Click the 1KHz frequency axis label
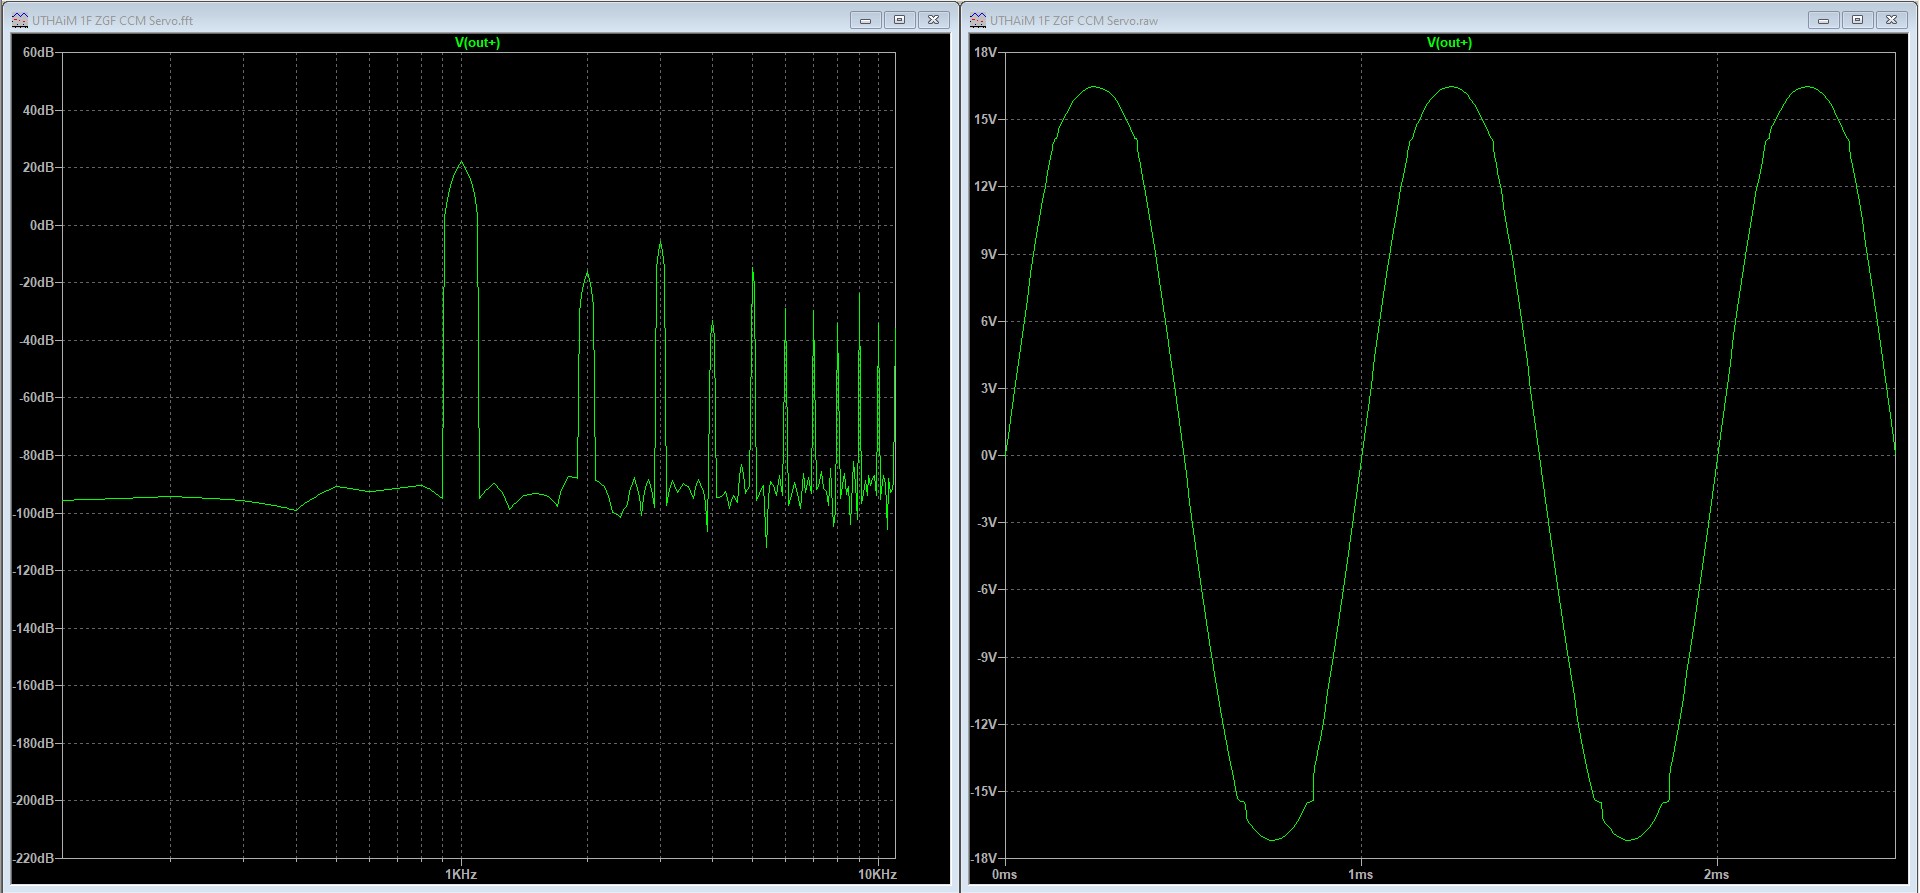Image resolution: width=1920 pixels, height=893 pixels. [461, 874]
